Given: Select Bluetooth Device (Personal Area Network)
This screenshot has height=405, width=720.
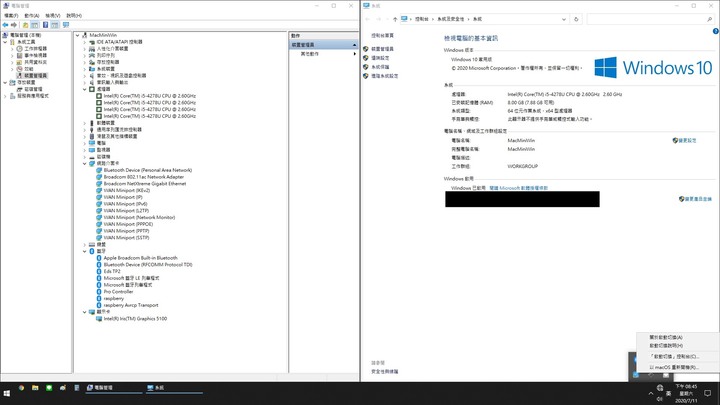Looking at the screenshot, I should pos(148,170).
